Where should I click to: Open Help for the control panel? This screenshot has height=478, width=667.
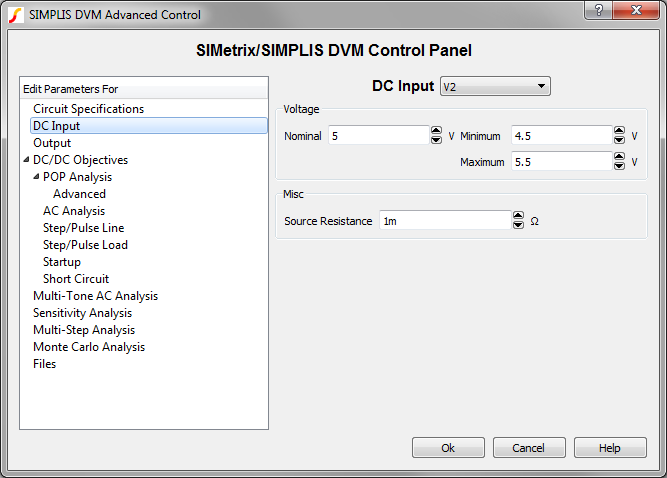click(x=609, y=448)
